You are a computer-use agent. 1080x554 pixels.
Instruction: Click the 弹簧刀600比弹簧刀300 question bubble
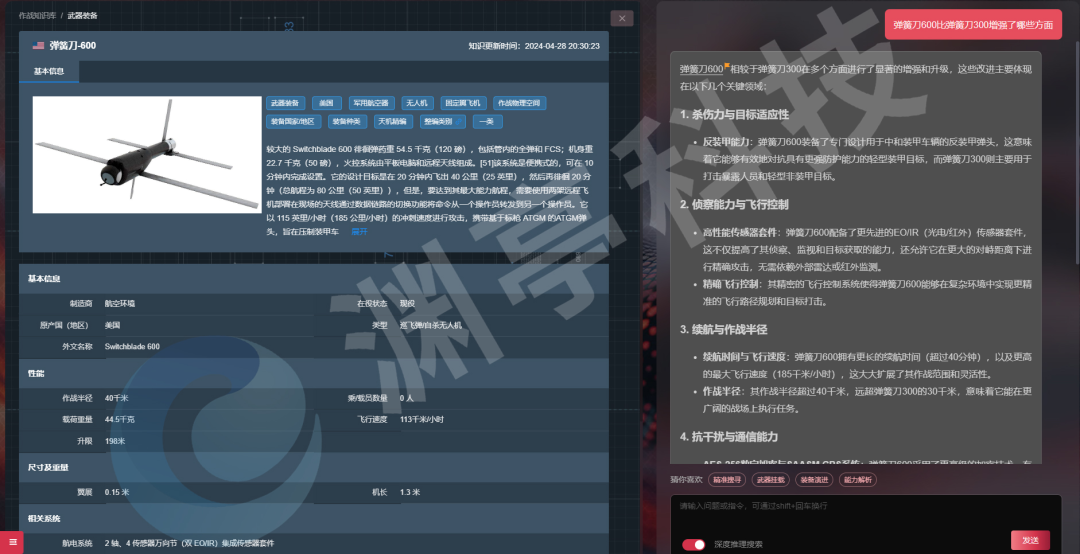[973, 25]
